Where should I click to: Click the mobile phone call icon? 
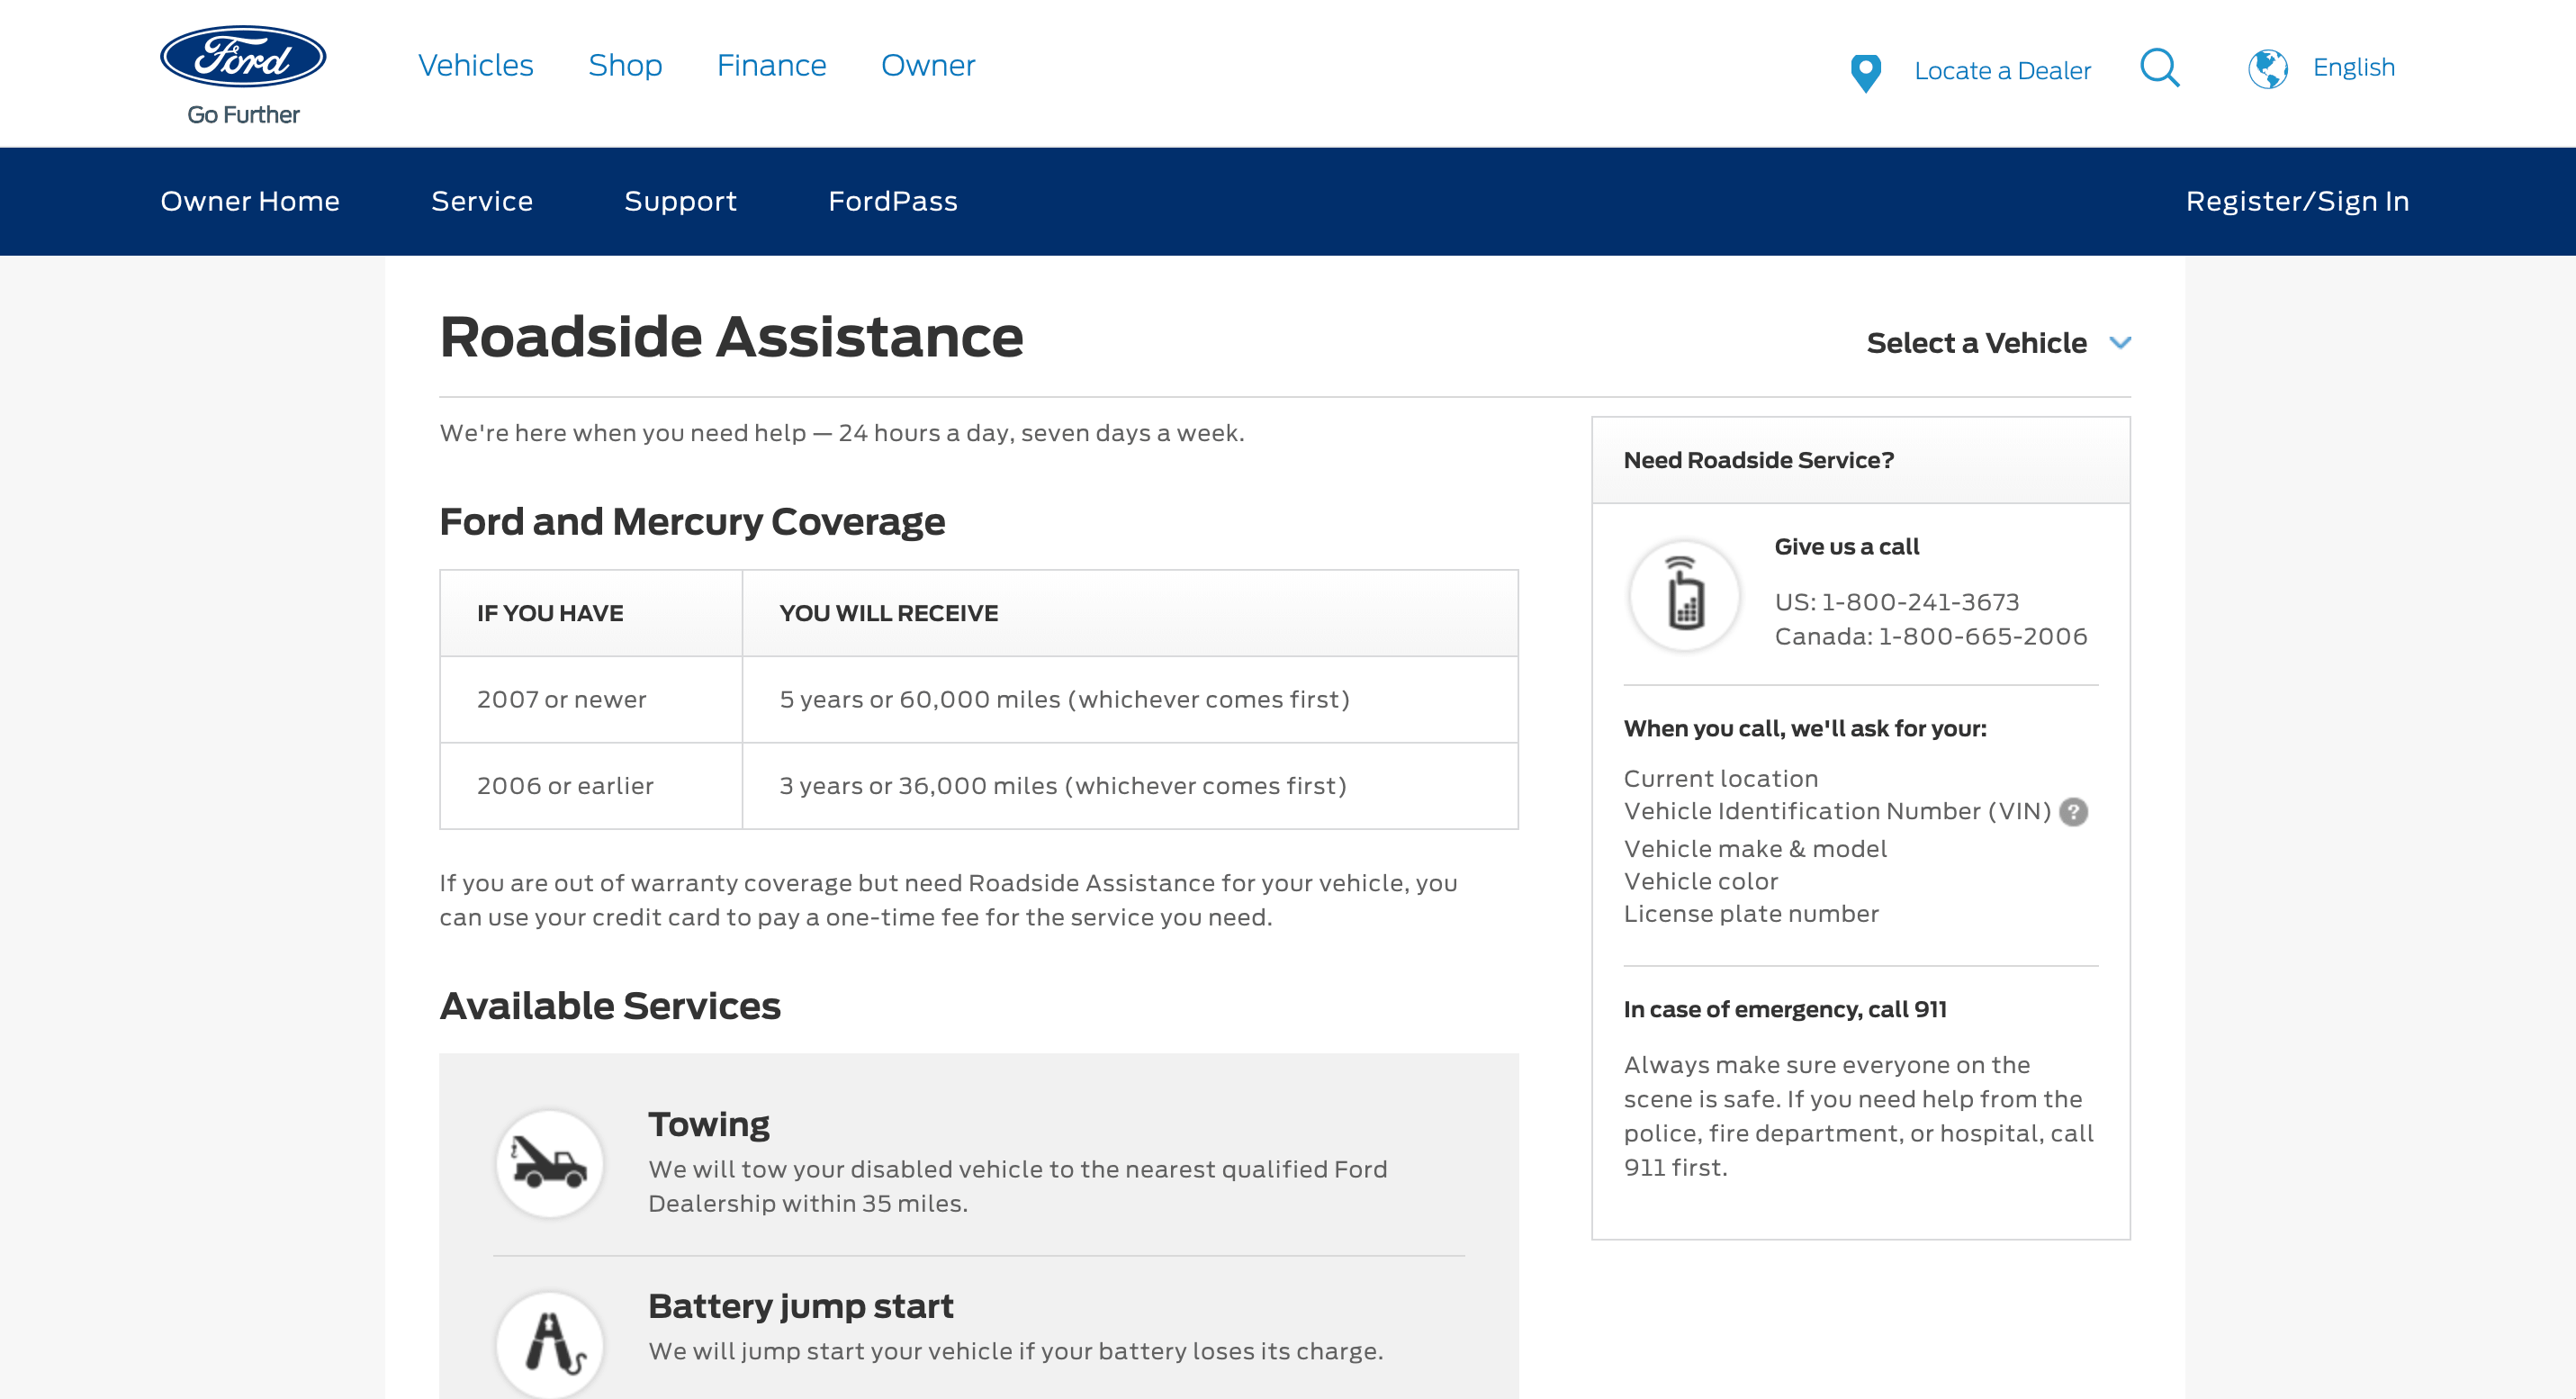point(1684,596)
